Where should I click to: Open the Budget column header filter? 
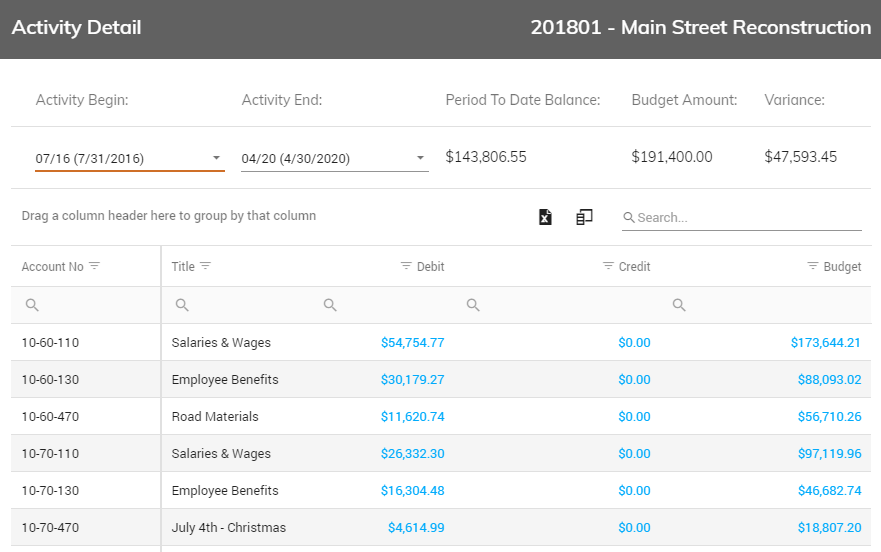812,266
